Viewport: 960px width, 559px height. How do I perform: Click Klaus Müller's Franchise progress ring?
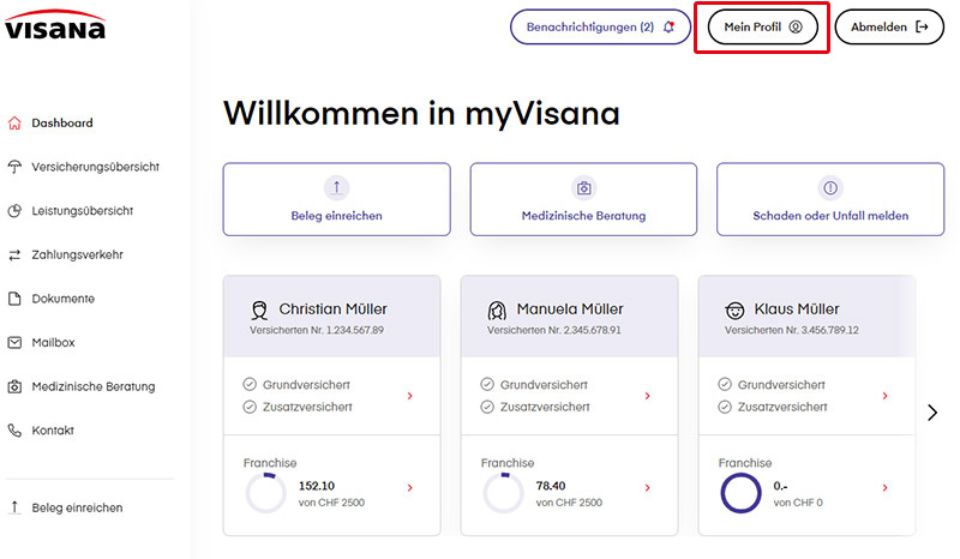pos(740,492)
